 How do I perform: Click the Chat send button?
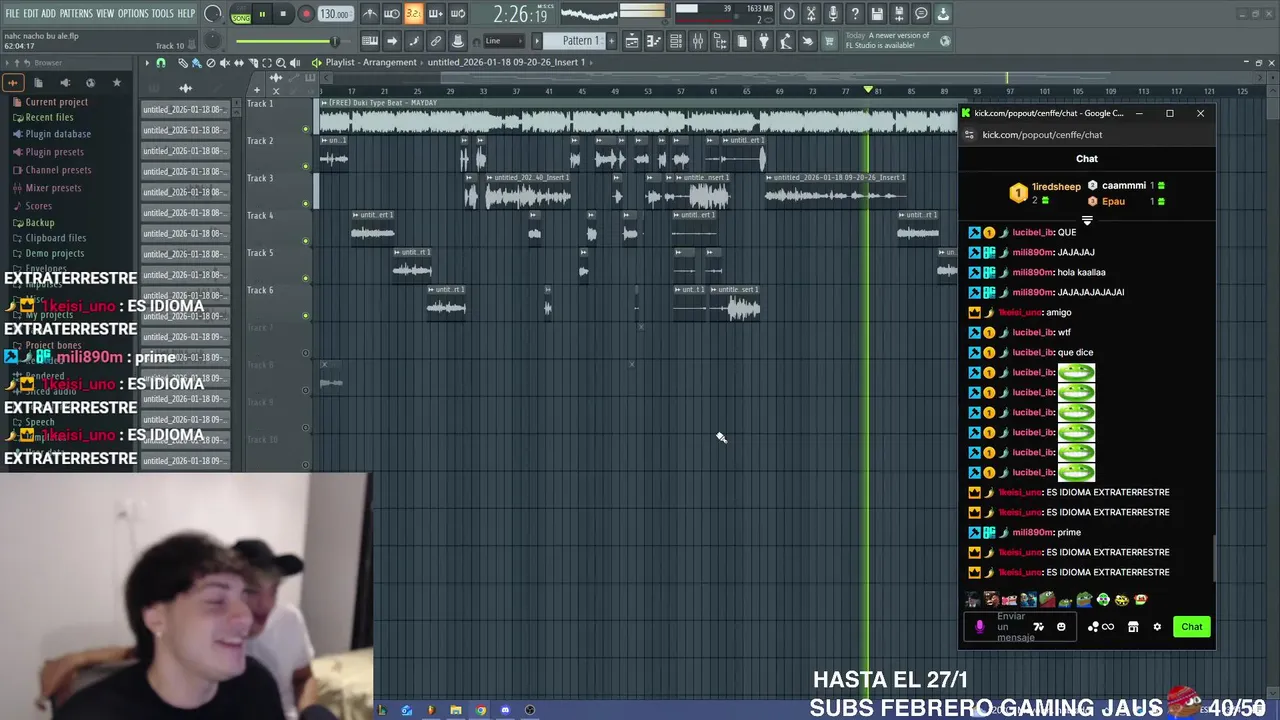click(x=1191, y=627)
